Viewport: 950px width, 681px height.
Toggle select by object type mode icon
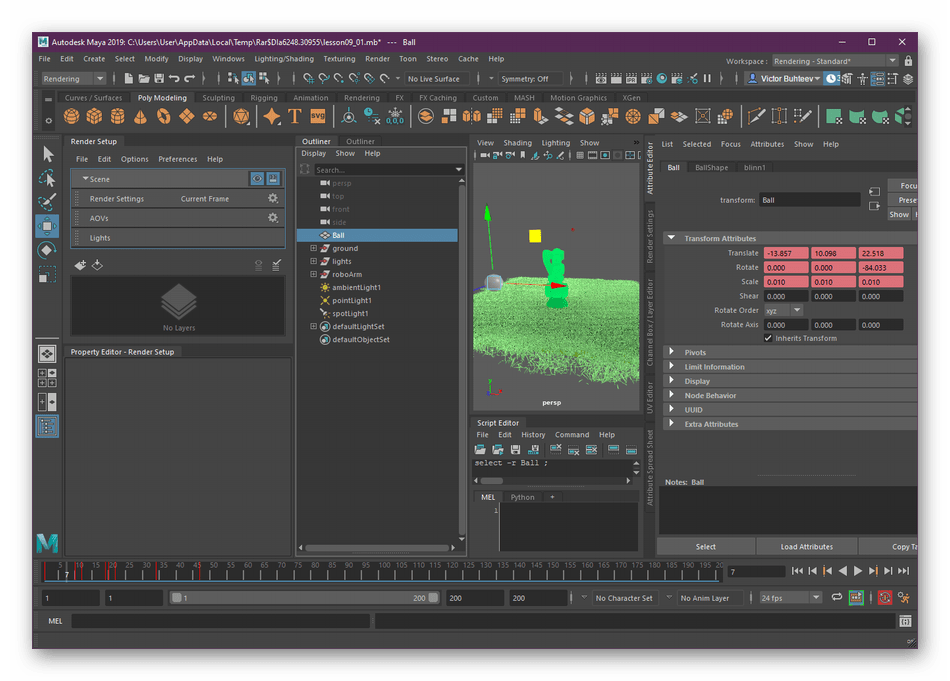pyautogui.click(x=249, y=78)
